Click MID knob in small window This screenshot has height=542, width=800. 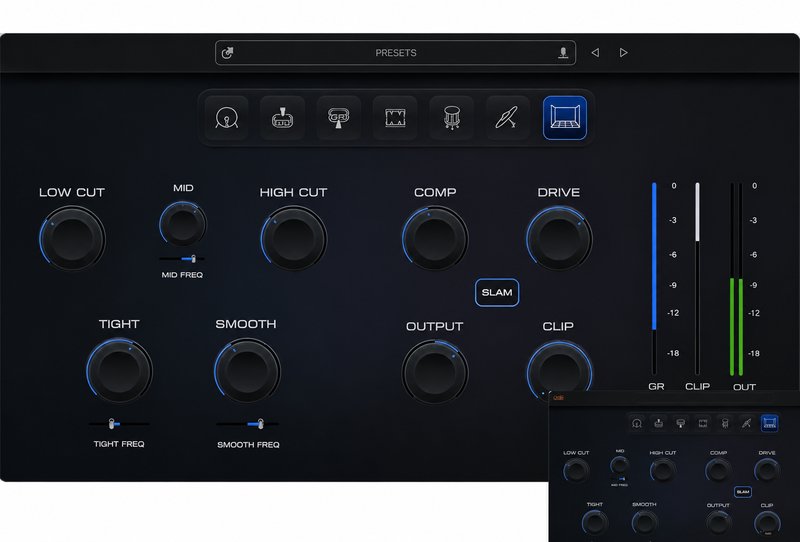[x=619, y=465]
